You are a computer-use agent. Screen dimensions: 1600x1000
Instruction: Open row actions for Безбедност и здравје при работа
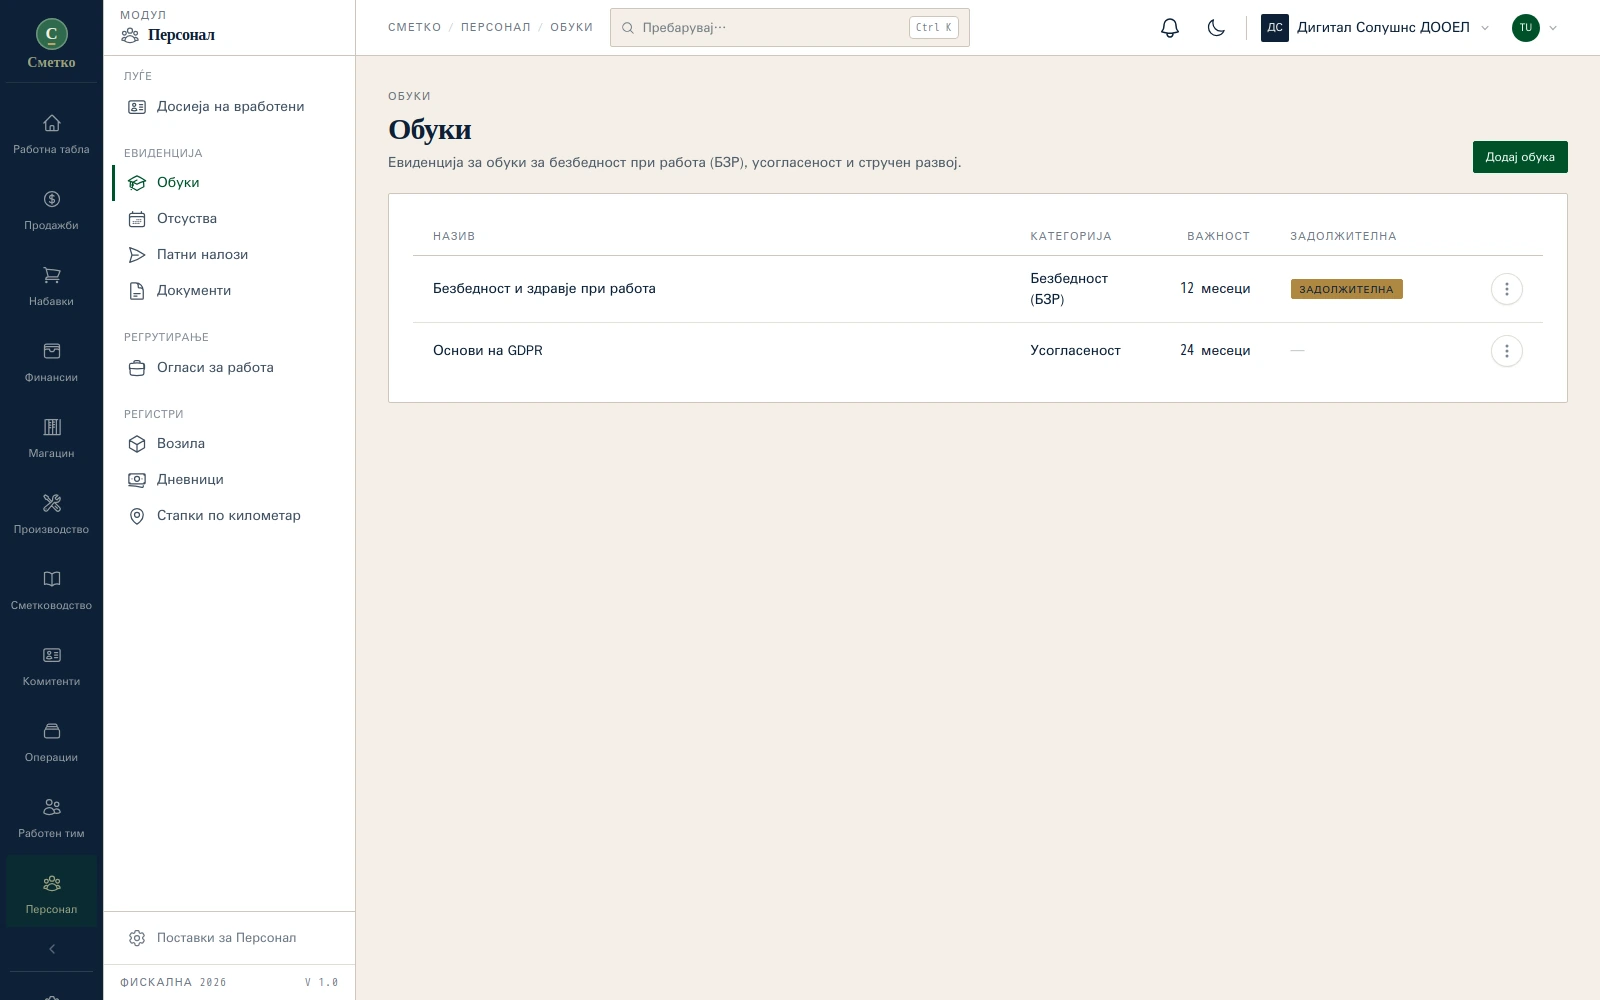coord(1506,289)
